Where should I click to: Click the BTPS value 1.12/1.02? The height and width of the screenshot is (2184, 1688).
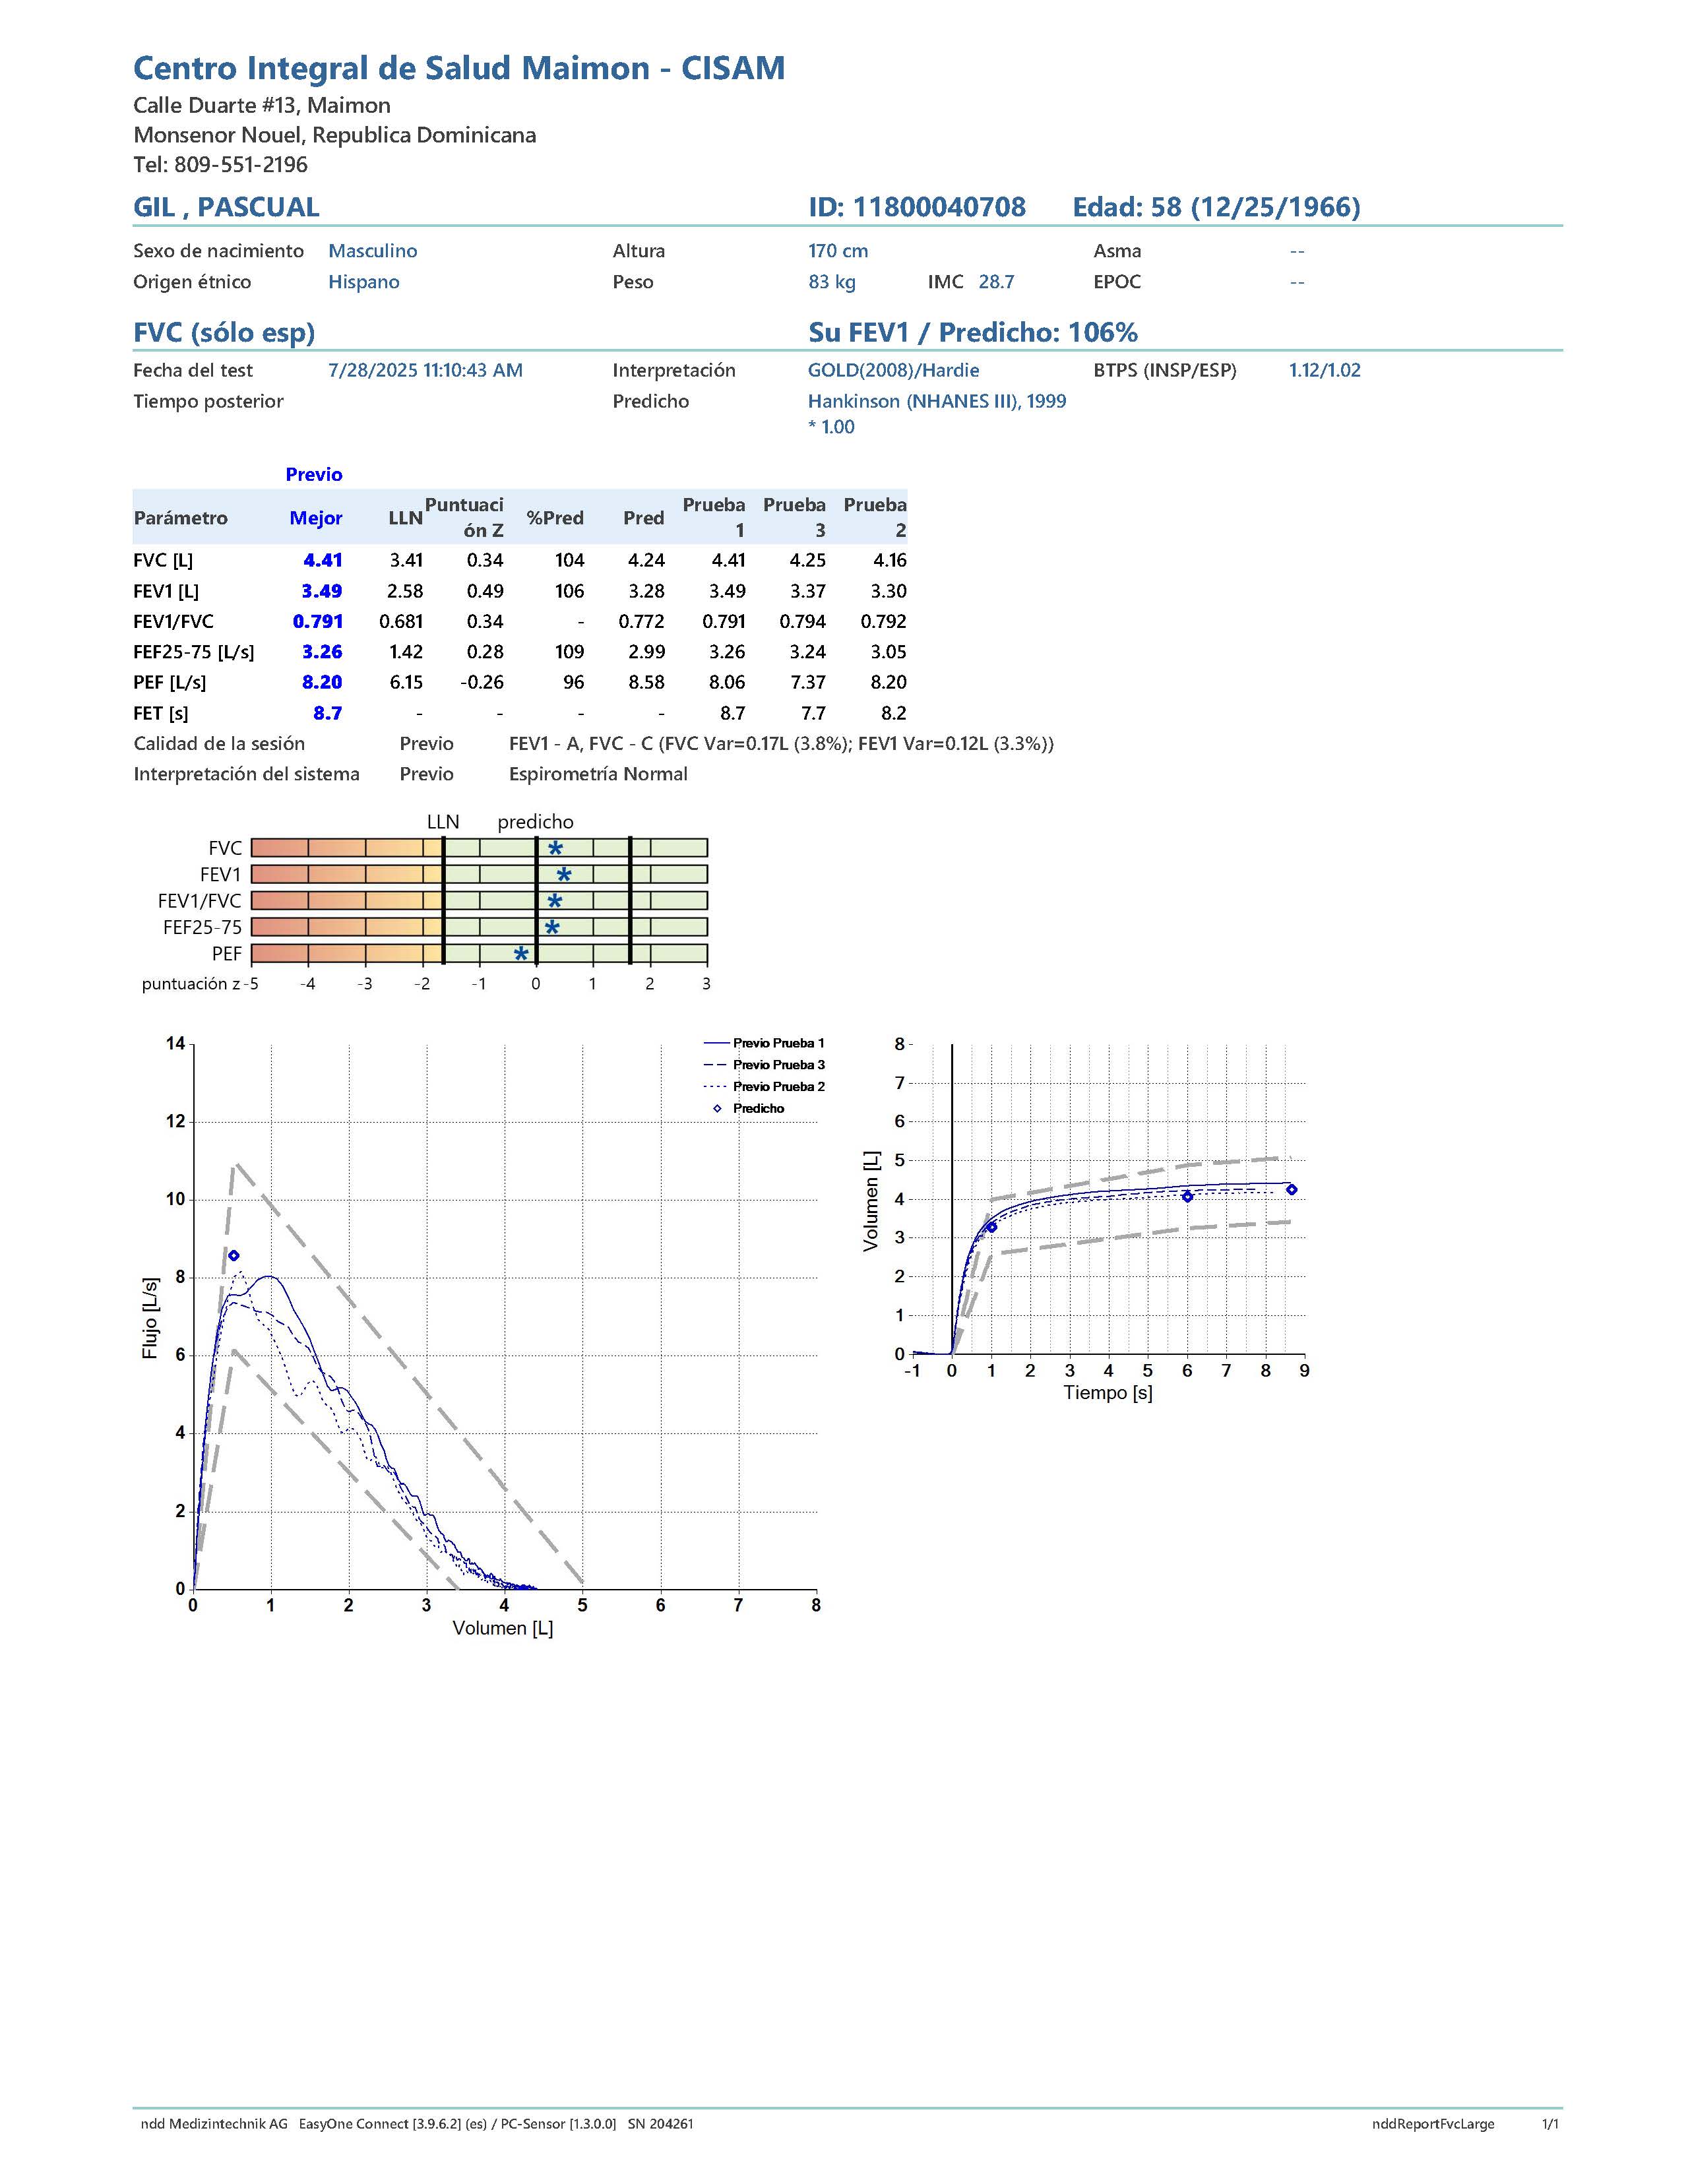(x=1324, y=370)
